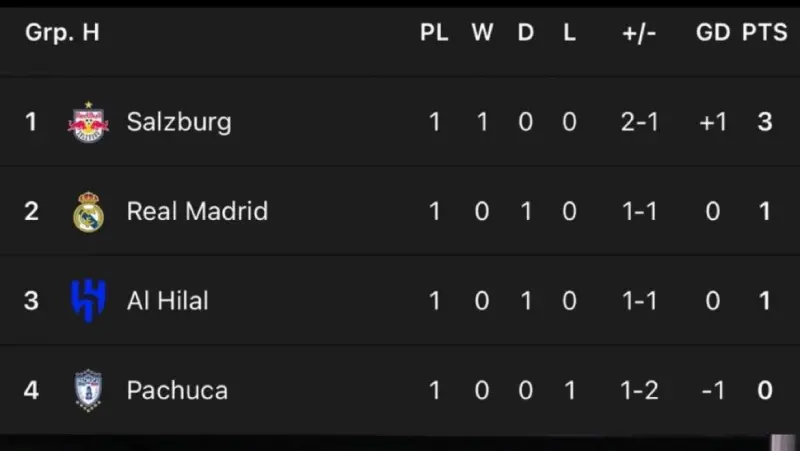Click the Al Hilal club logo
Viewport: 800px width, 451px height.
click(88, 300)
